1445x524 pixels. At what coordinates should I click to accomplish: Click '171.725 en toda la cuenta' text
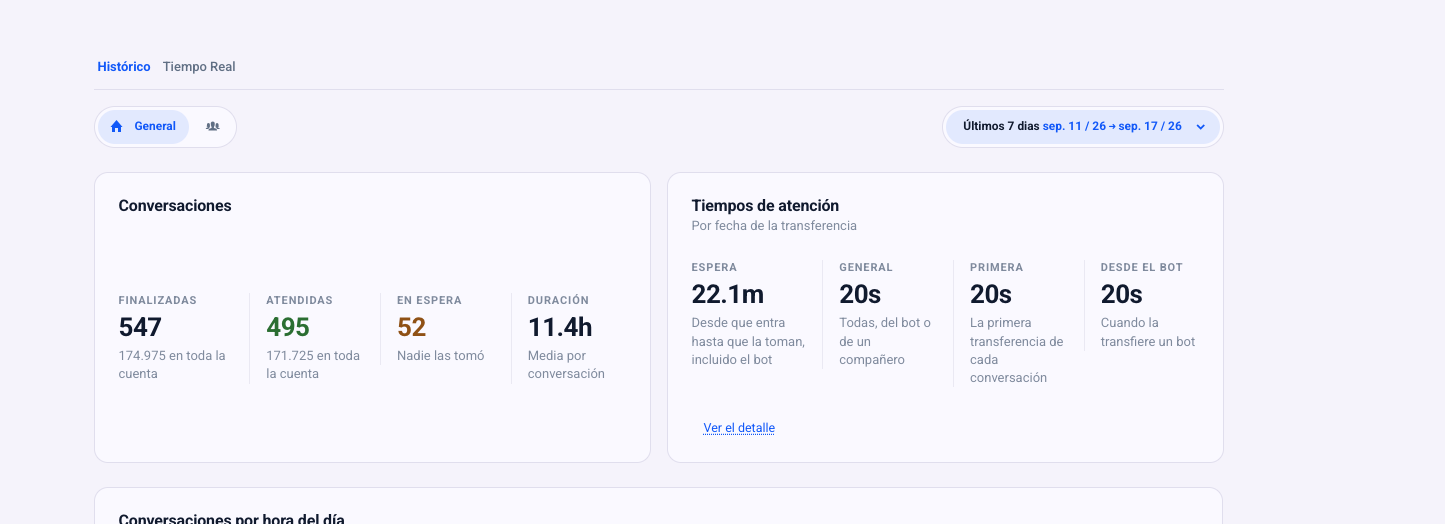[313, 365]
